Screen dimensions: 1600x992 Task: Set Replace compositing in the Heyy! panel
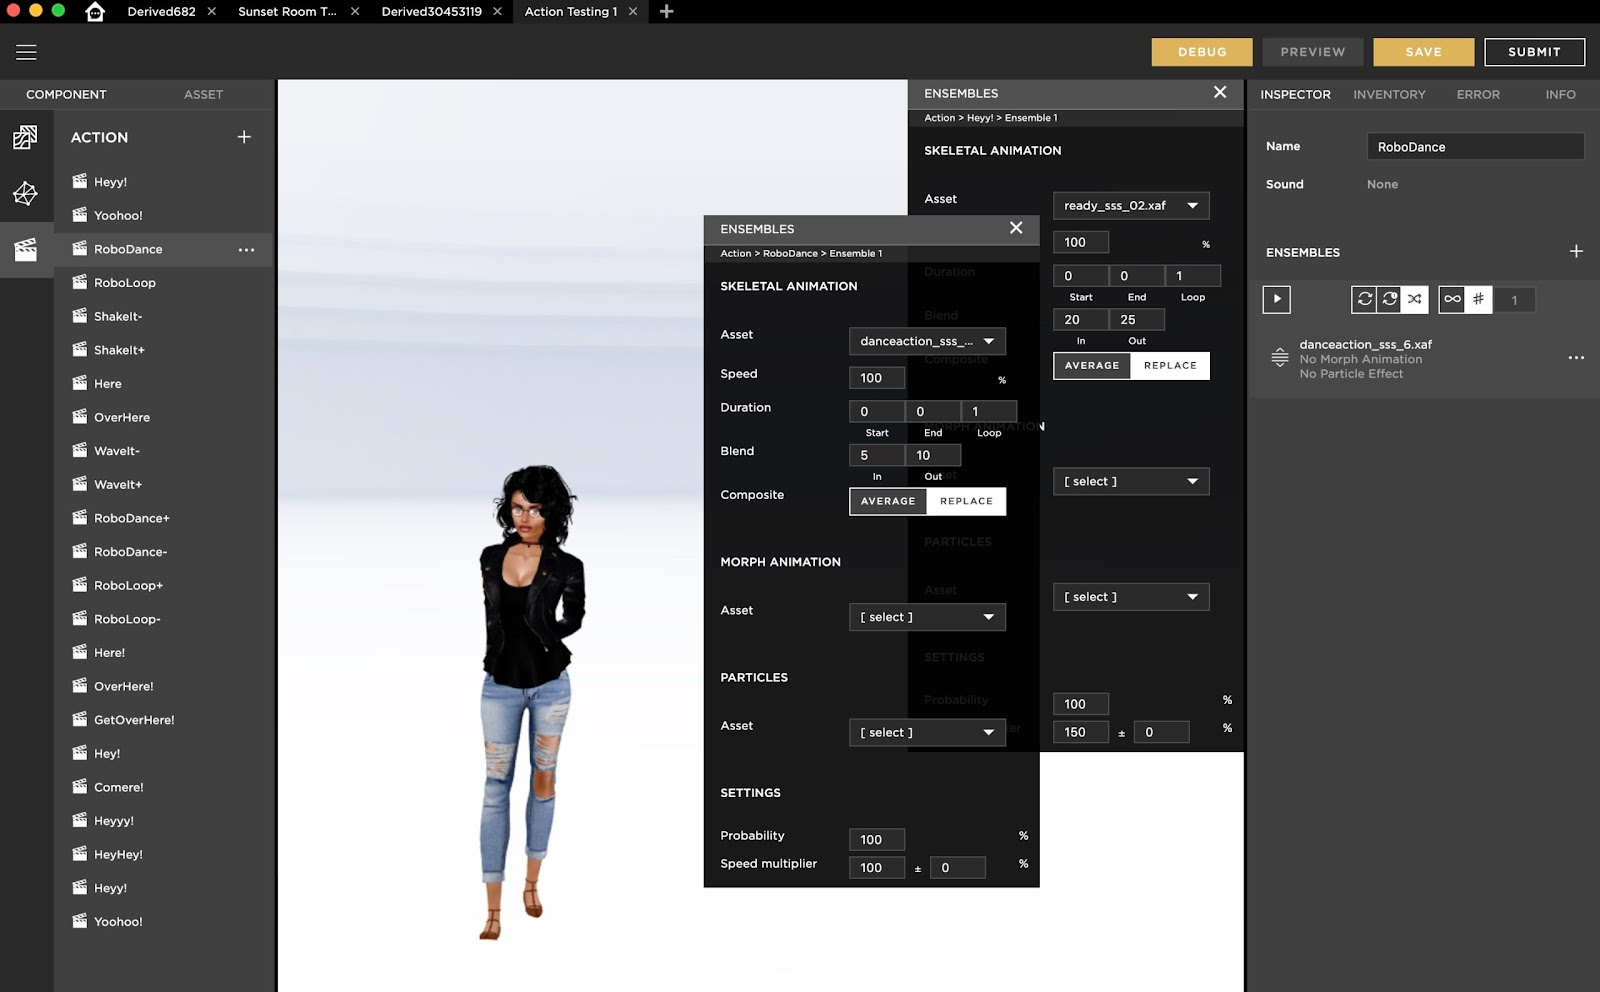click(1170, 366)
